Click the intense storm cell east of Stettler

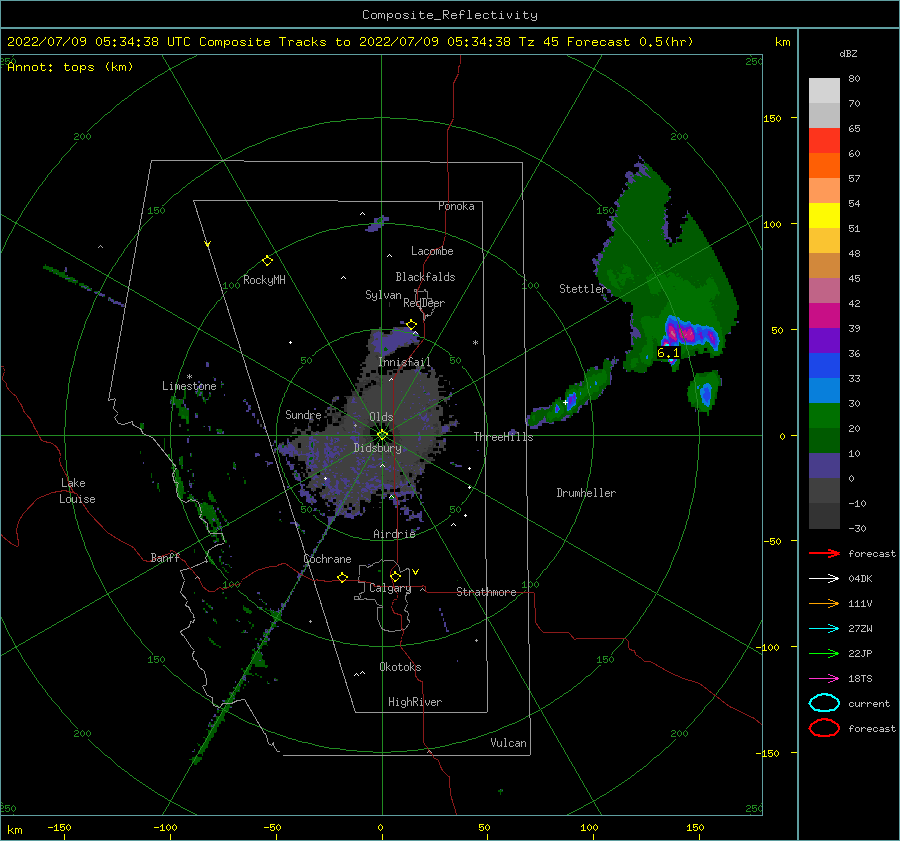(691, 333)
